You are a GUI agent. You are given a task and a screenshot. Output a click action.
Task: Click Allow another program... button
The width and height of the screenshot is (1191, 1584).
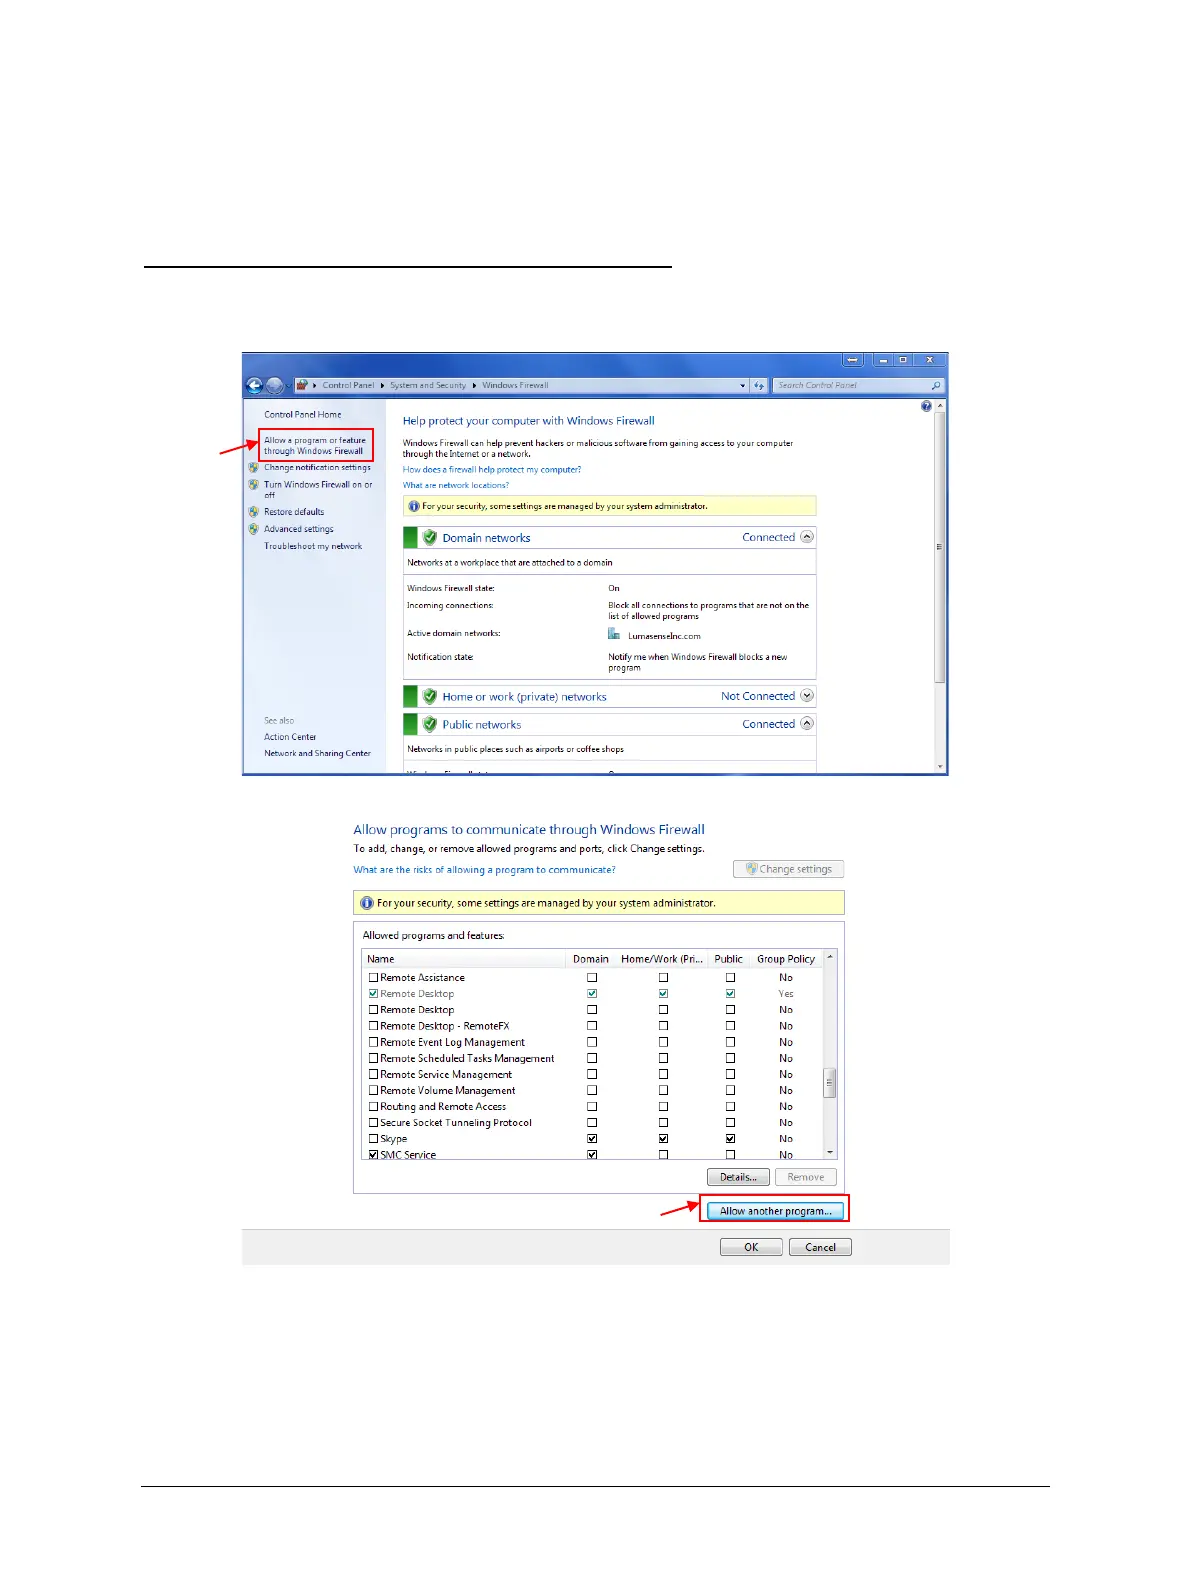pos(775,1211)
